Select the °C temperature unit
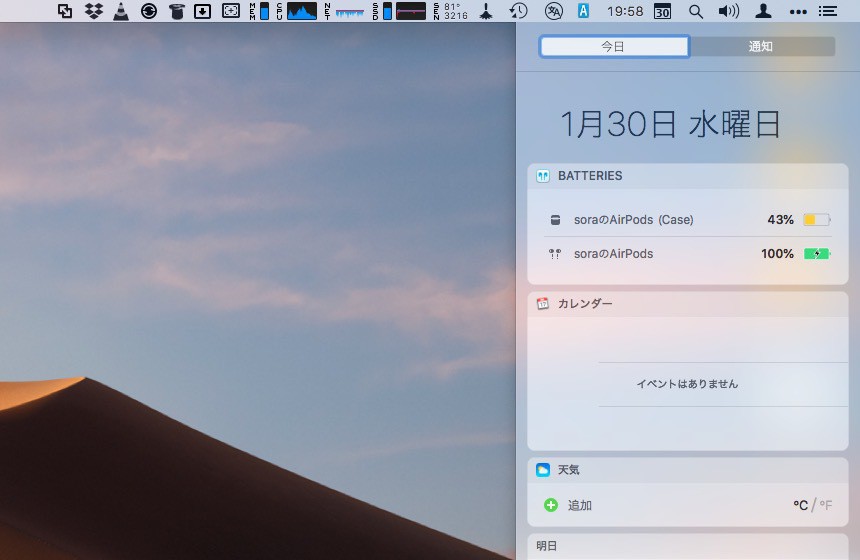The width and height of the screenshot is (860, 560). 800,505
